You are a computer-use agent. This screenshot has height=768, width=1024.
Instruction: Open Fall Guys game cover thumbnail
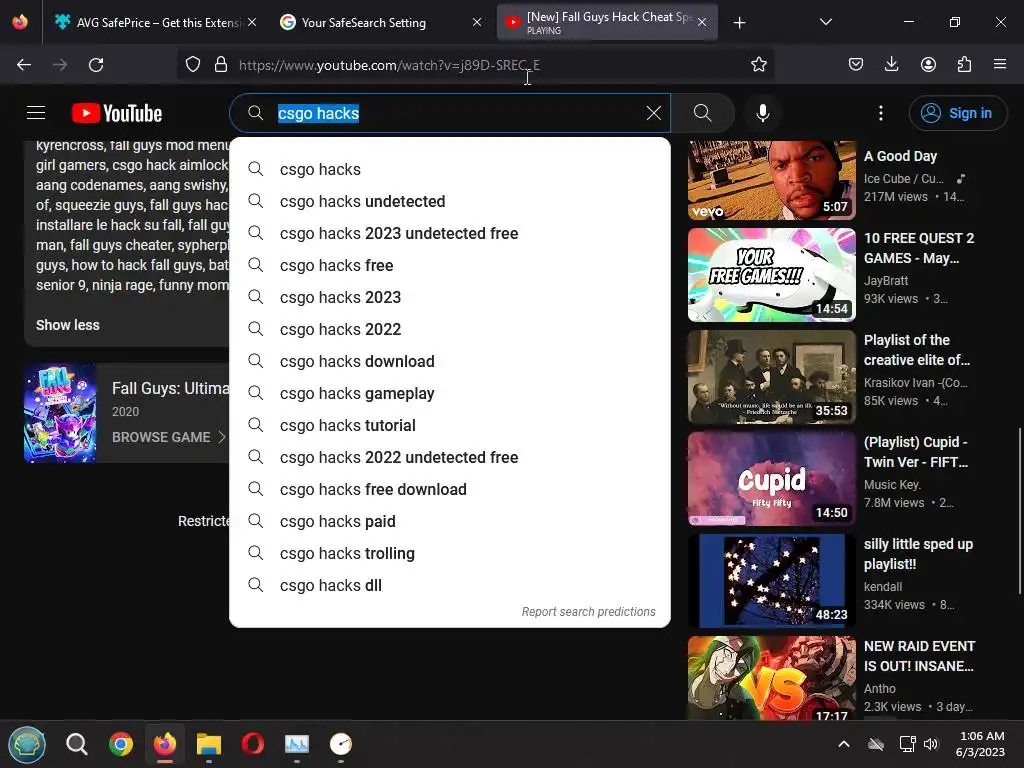tap(60, 413)
